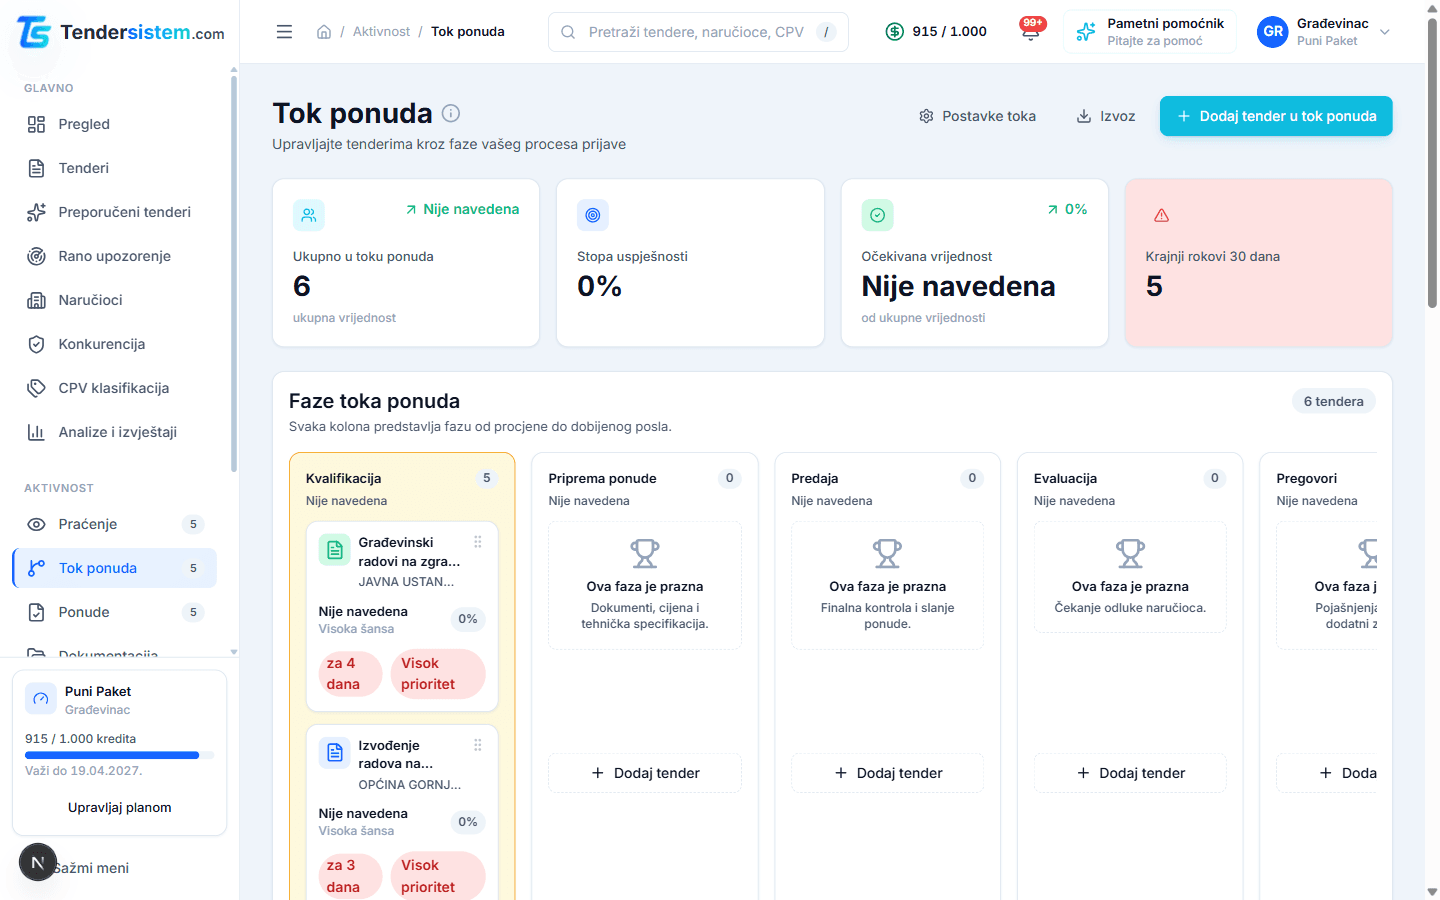Image resolution: width=1440 pixels, height=900 pixels.
Task: Click the round N badge icon
Action: coord(38,862)
